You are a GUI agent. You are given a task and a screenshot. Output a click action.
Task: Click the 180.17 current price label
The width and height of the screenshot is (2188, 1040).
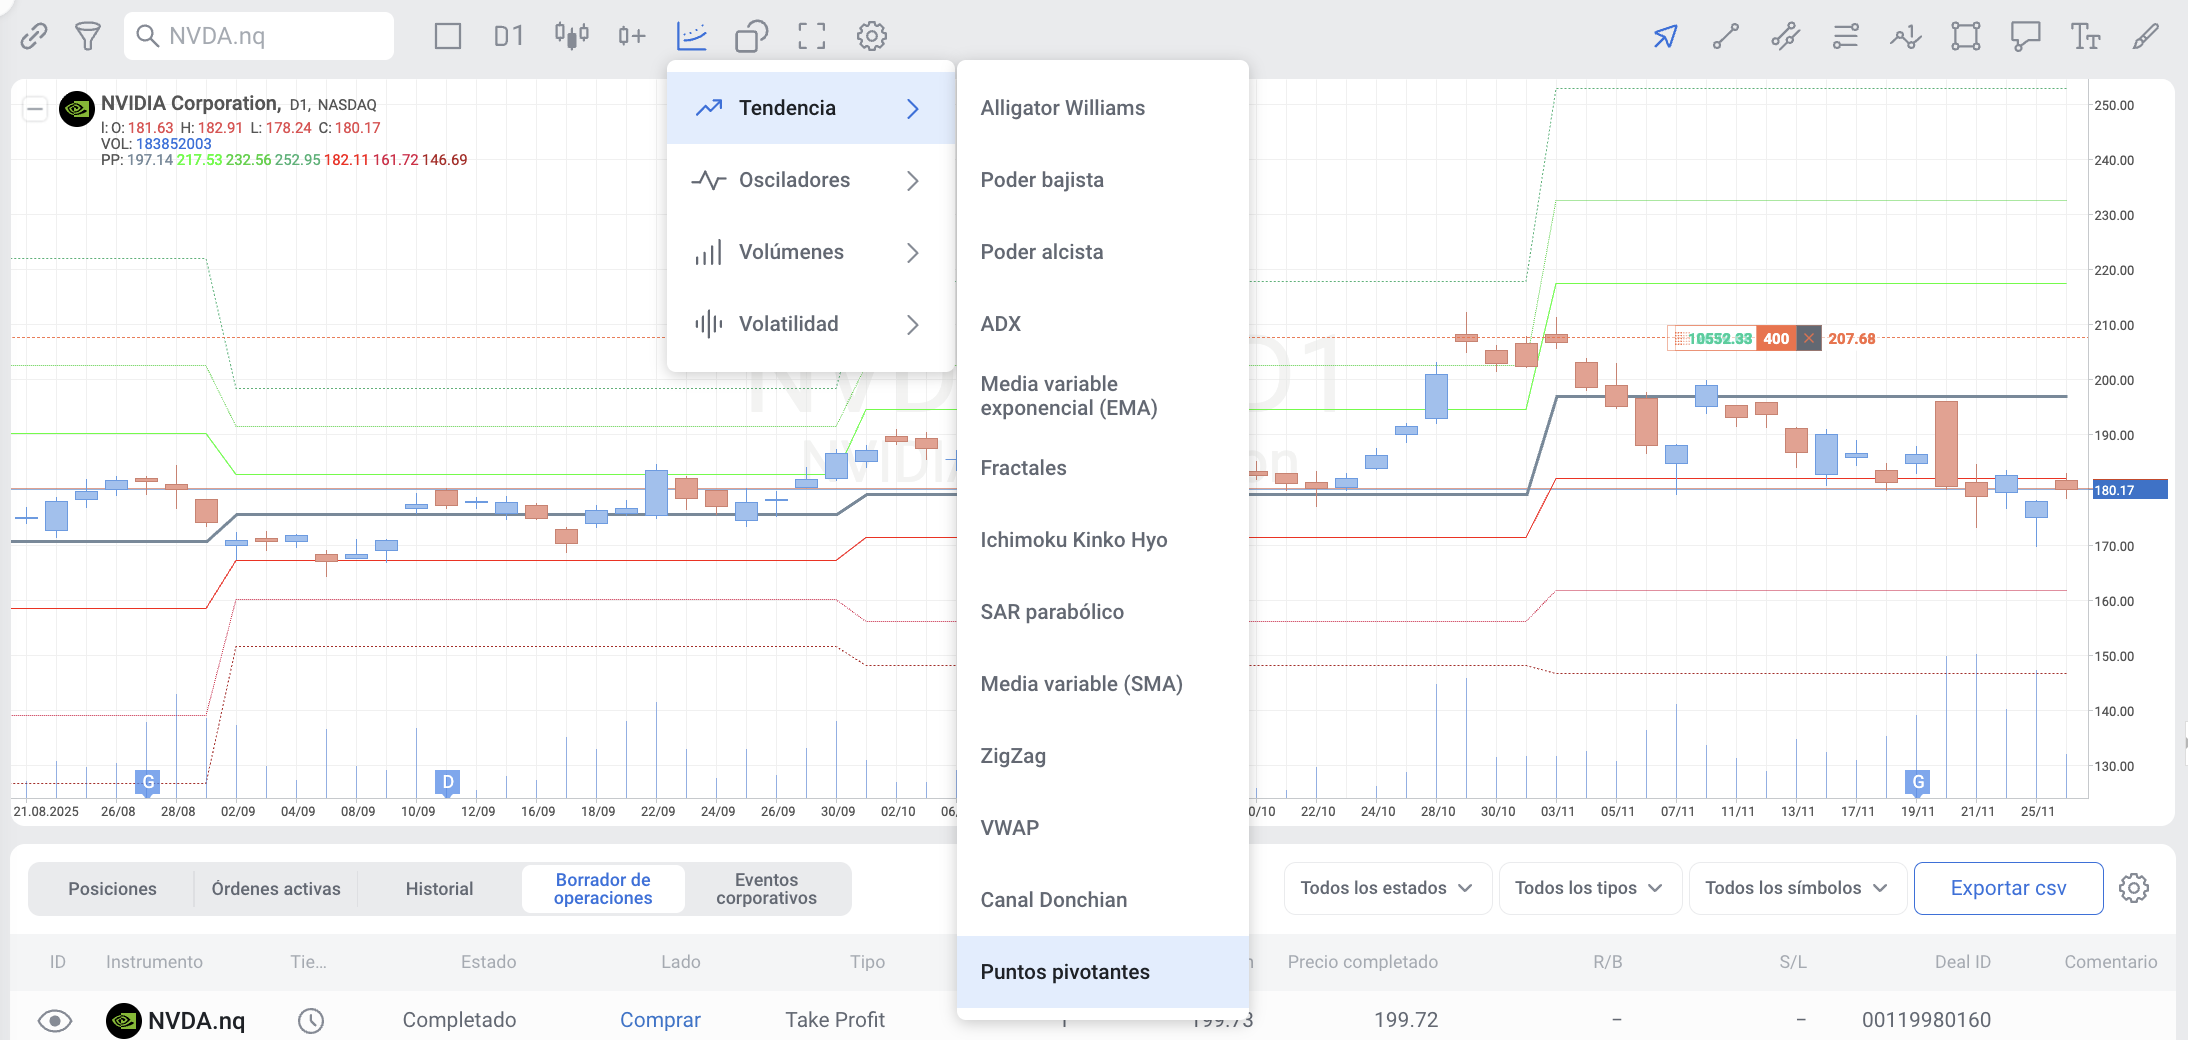(x=2129, y=490)
